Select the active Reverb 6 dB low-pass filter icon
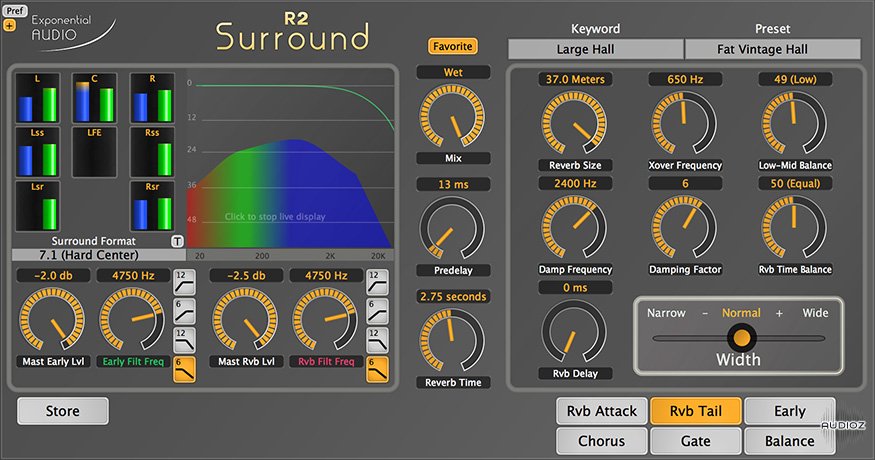Viewport: 875px width, 460px height. (377, 369)
